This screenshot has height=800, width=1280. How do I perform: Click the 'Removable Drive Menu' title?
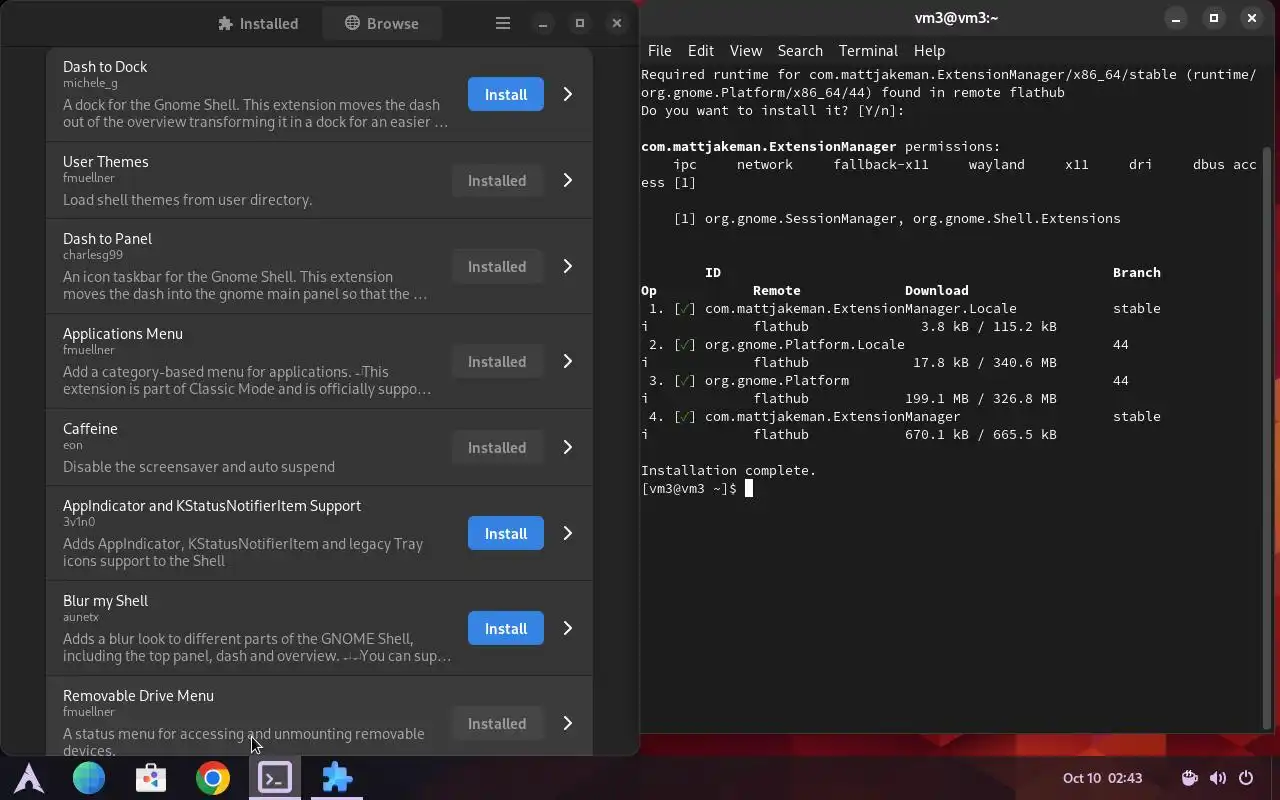138,696
